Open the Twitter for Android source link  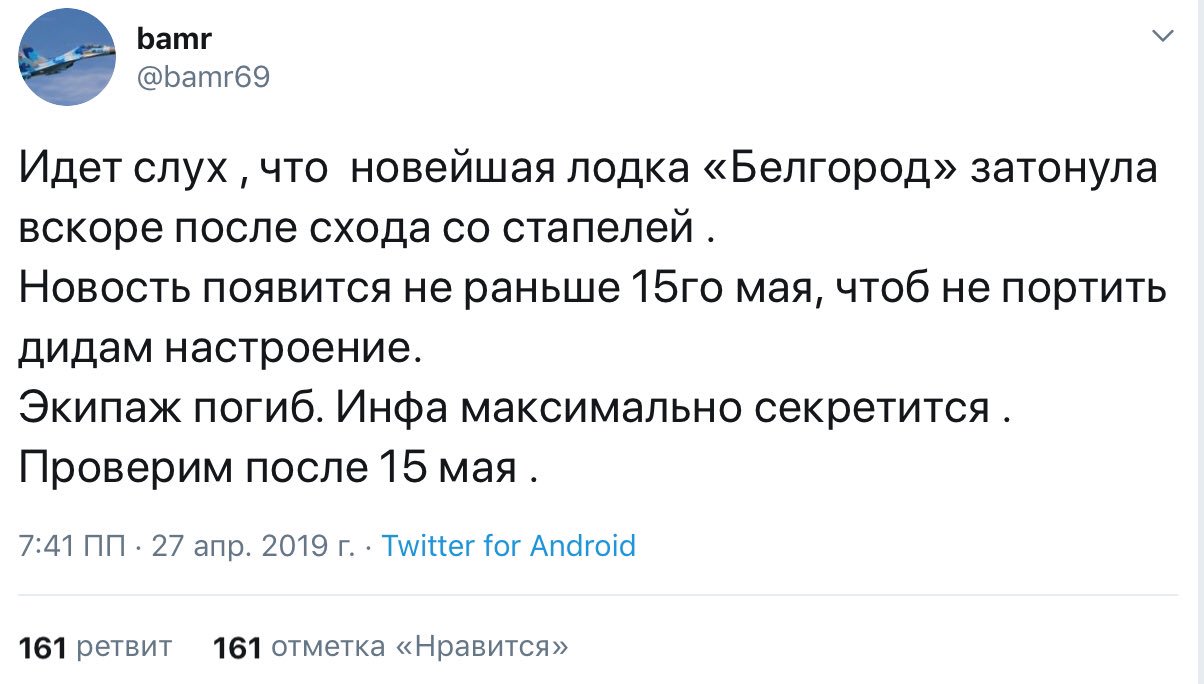[x=509, y=546]
